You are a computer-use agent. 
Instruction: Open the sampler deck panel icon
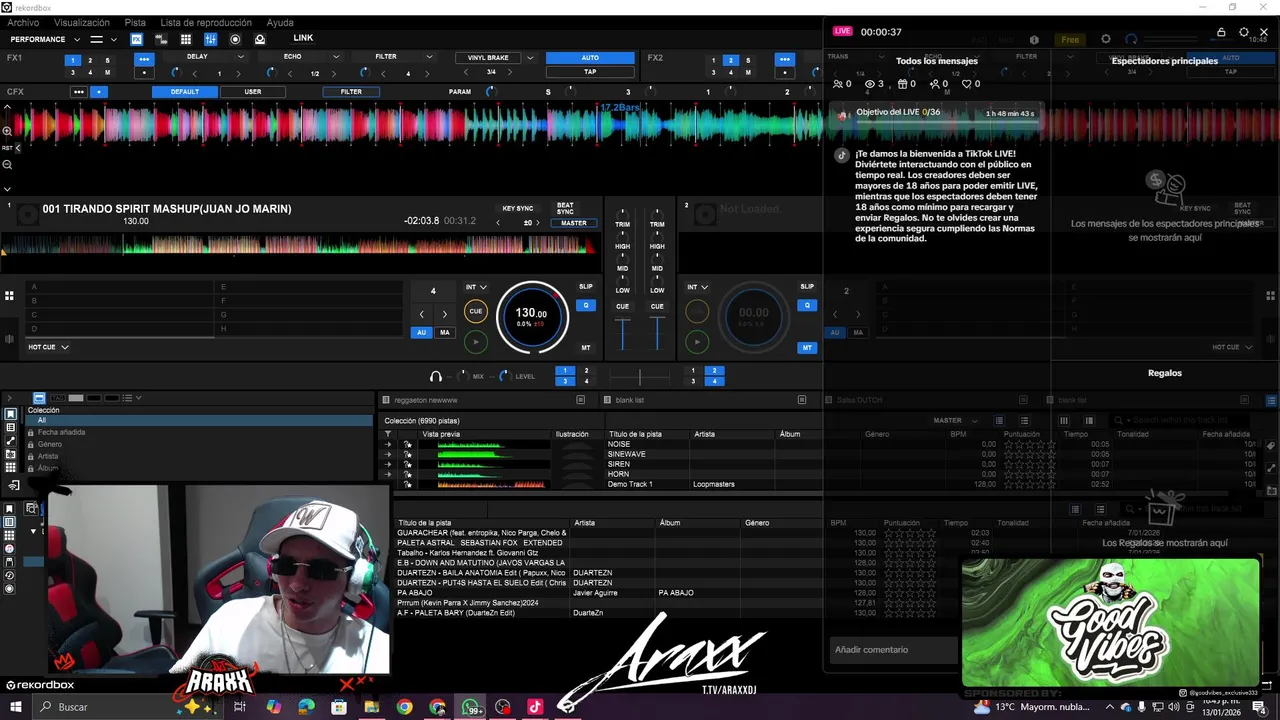click(161, 39)
